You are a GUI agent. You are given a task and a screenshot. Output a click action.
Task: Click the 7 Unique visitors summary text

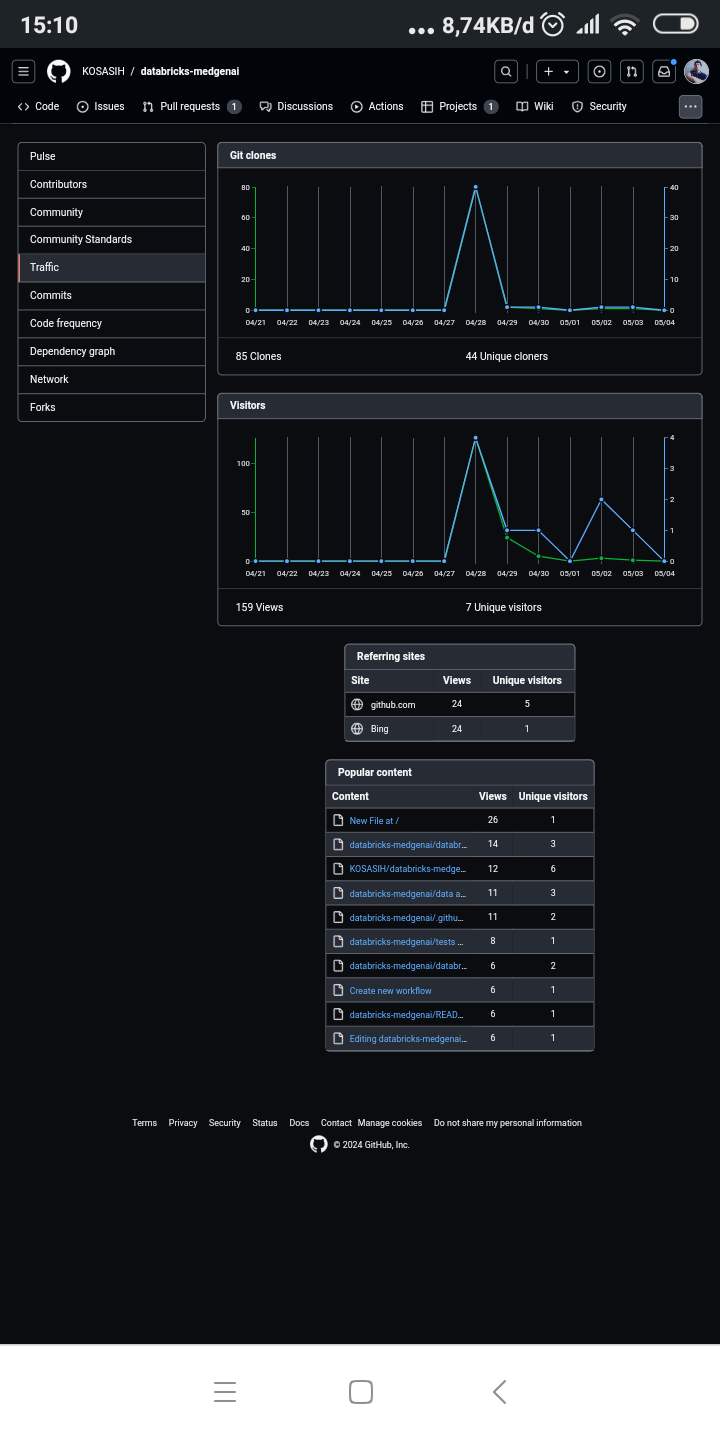click(504, 607)
